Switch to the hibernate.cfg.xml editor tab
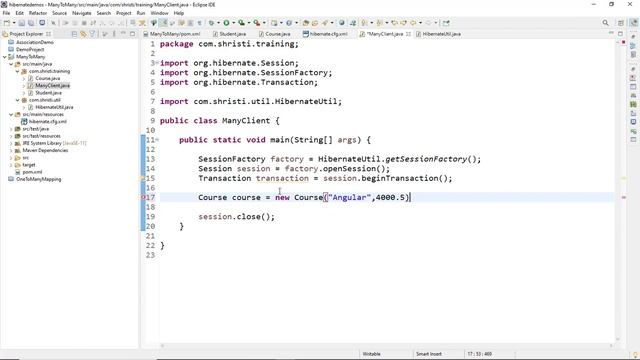The width and height of the screenshot is (640, 360). coord(326,34)
